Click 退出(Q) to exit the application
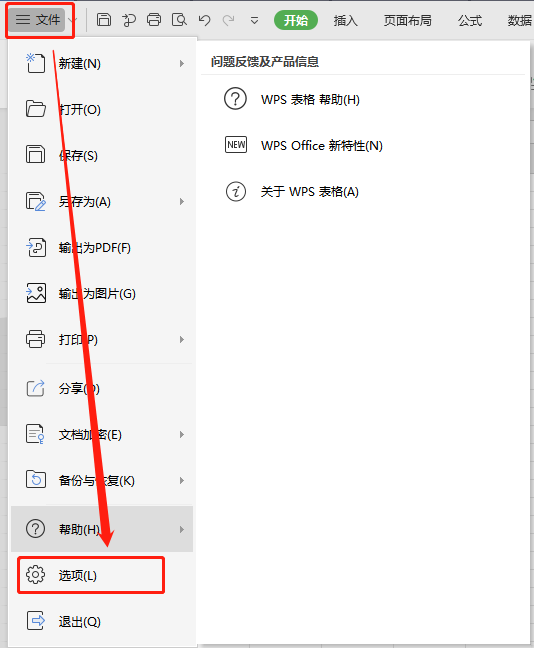The height and width of the screenshot is (648, 534). 102,621
